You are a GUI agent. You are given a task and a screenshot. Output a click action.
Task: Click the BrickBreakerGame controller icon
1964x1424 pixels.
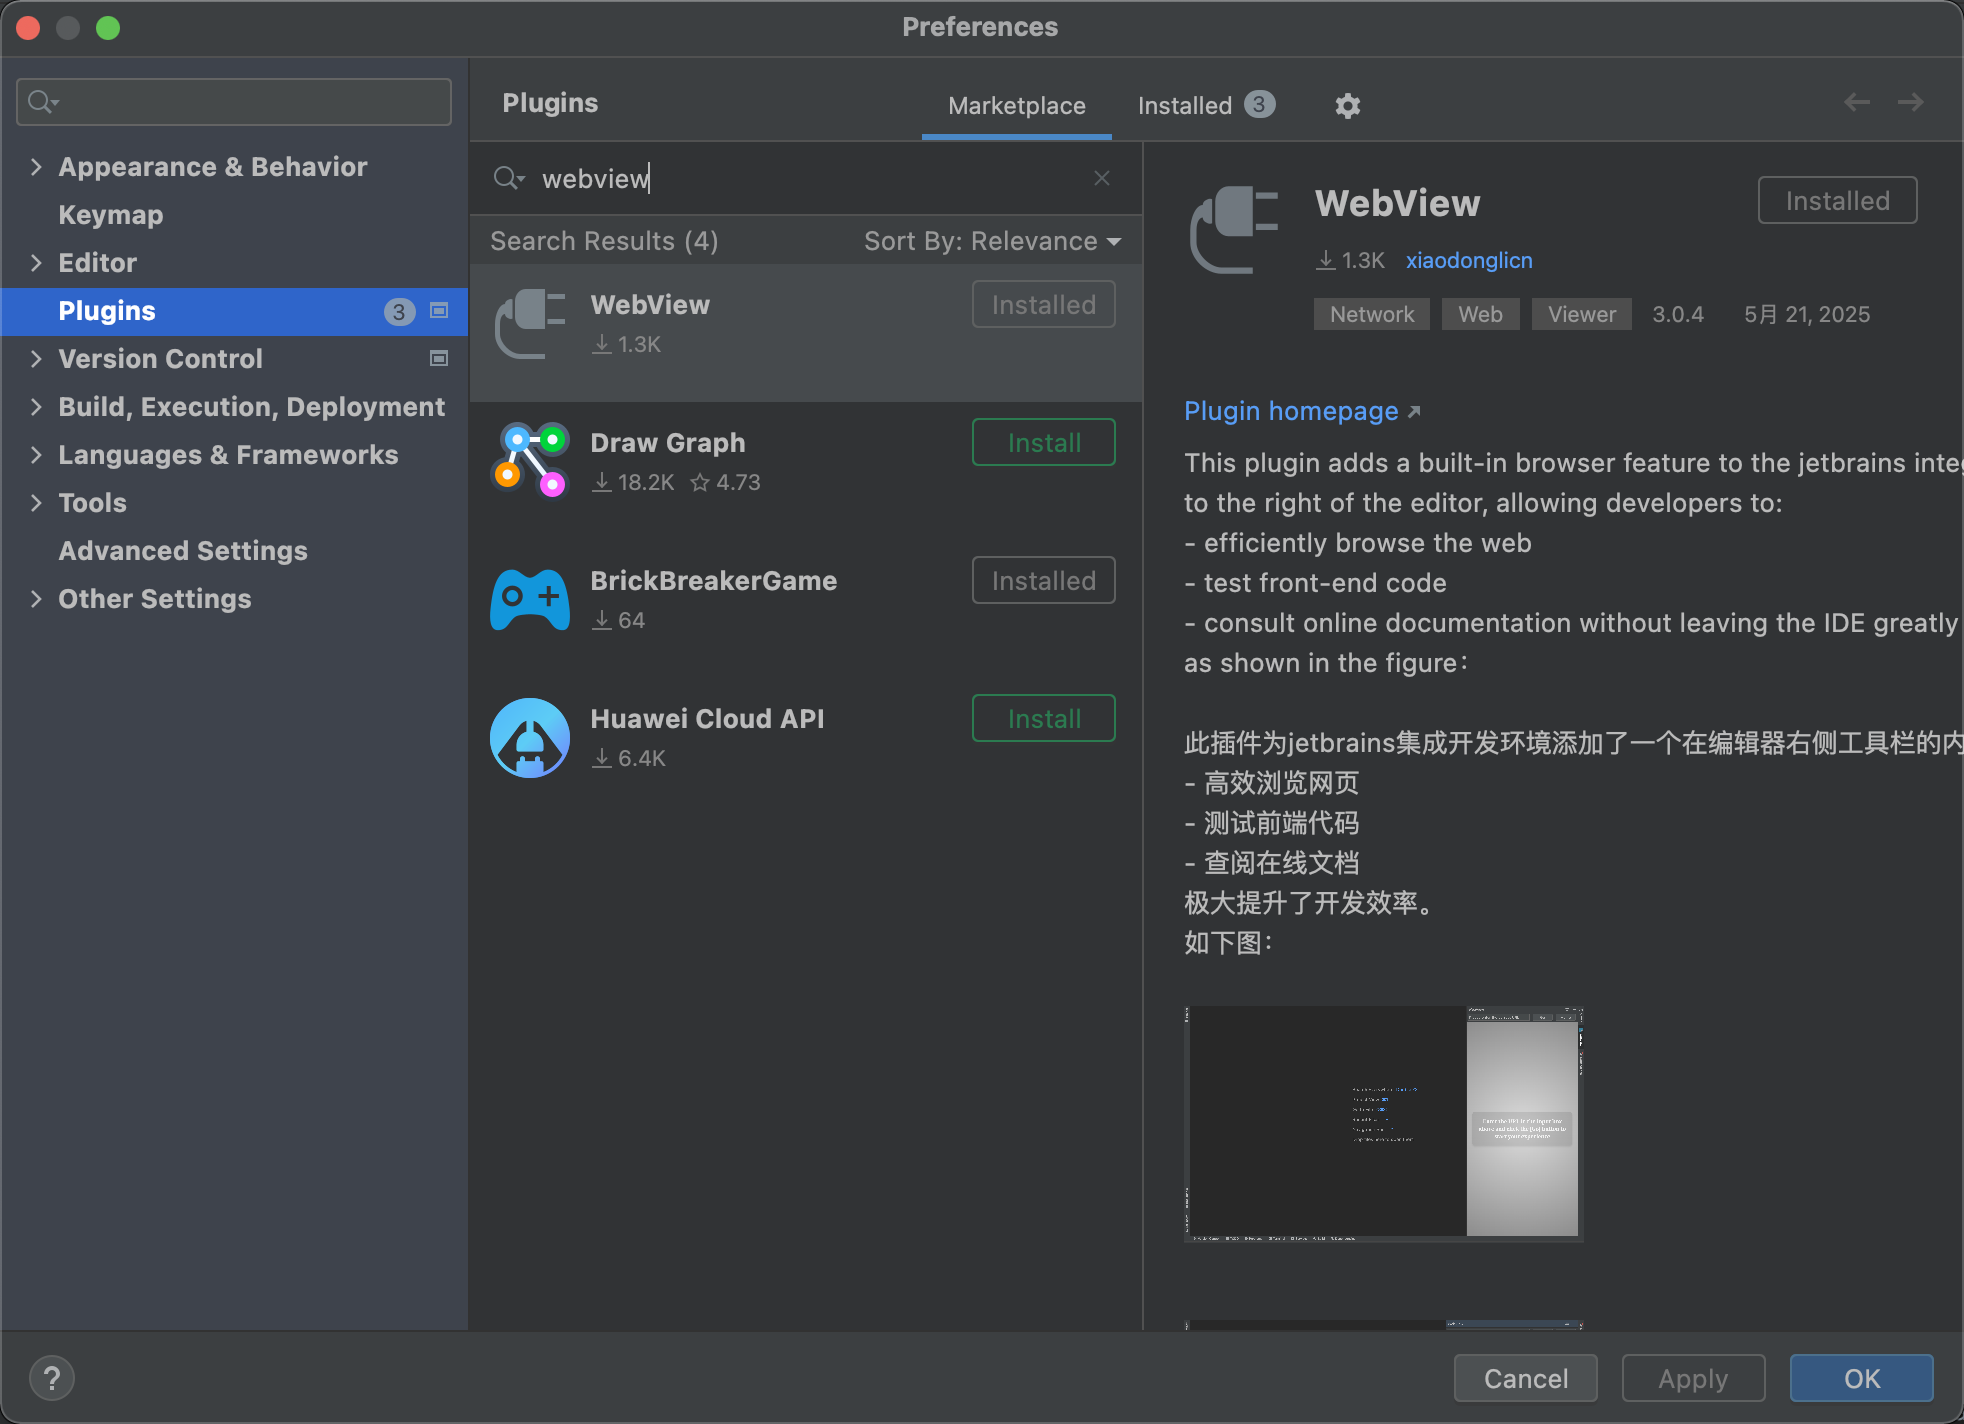click(530, 598)
